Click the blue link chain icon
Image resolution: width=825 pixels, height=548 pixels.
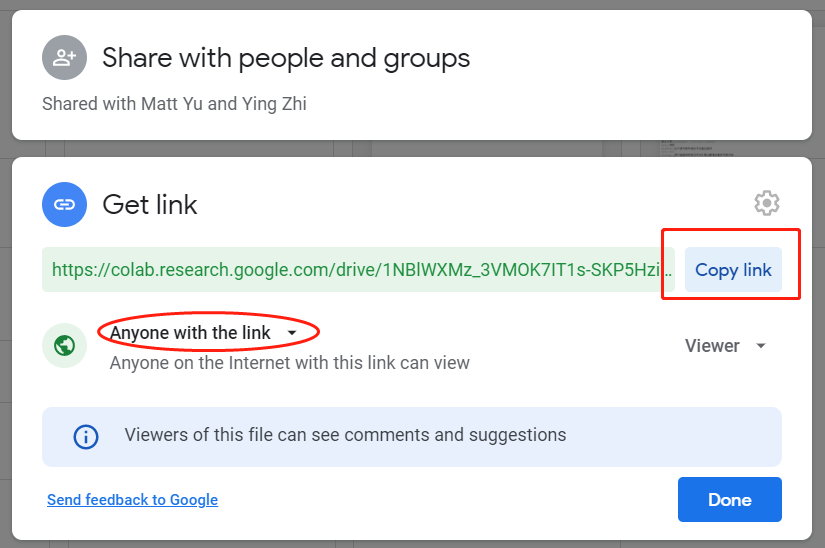(x=64, y=205)
